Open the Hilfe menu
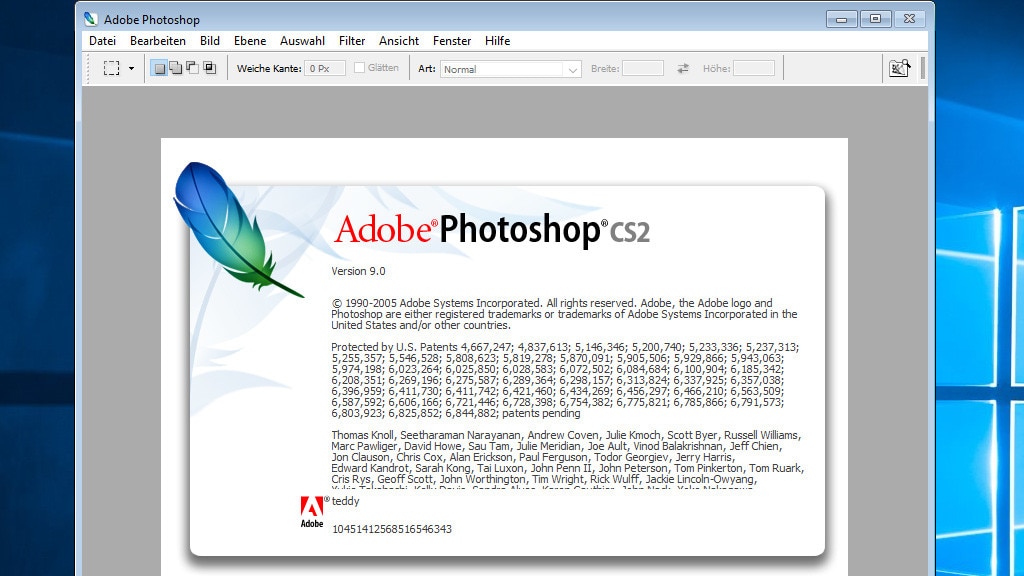The width and height of the screenshot is (1024, 576). pyautogui.click(x=498, y=40)
